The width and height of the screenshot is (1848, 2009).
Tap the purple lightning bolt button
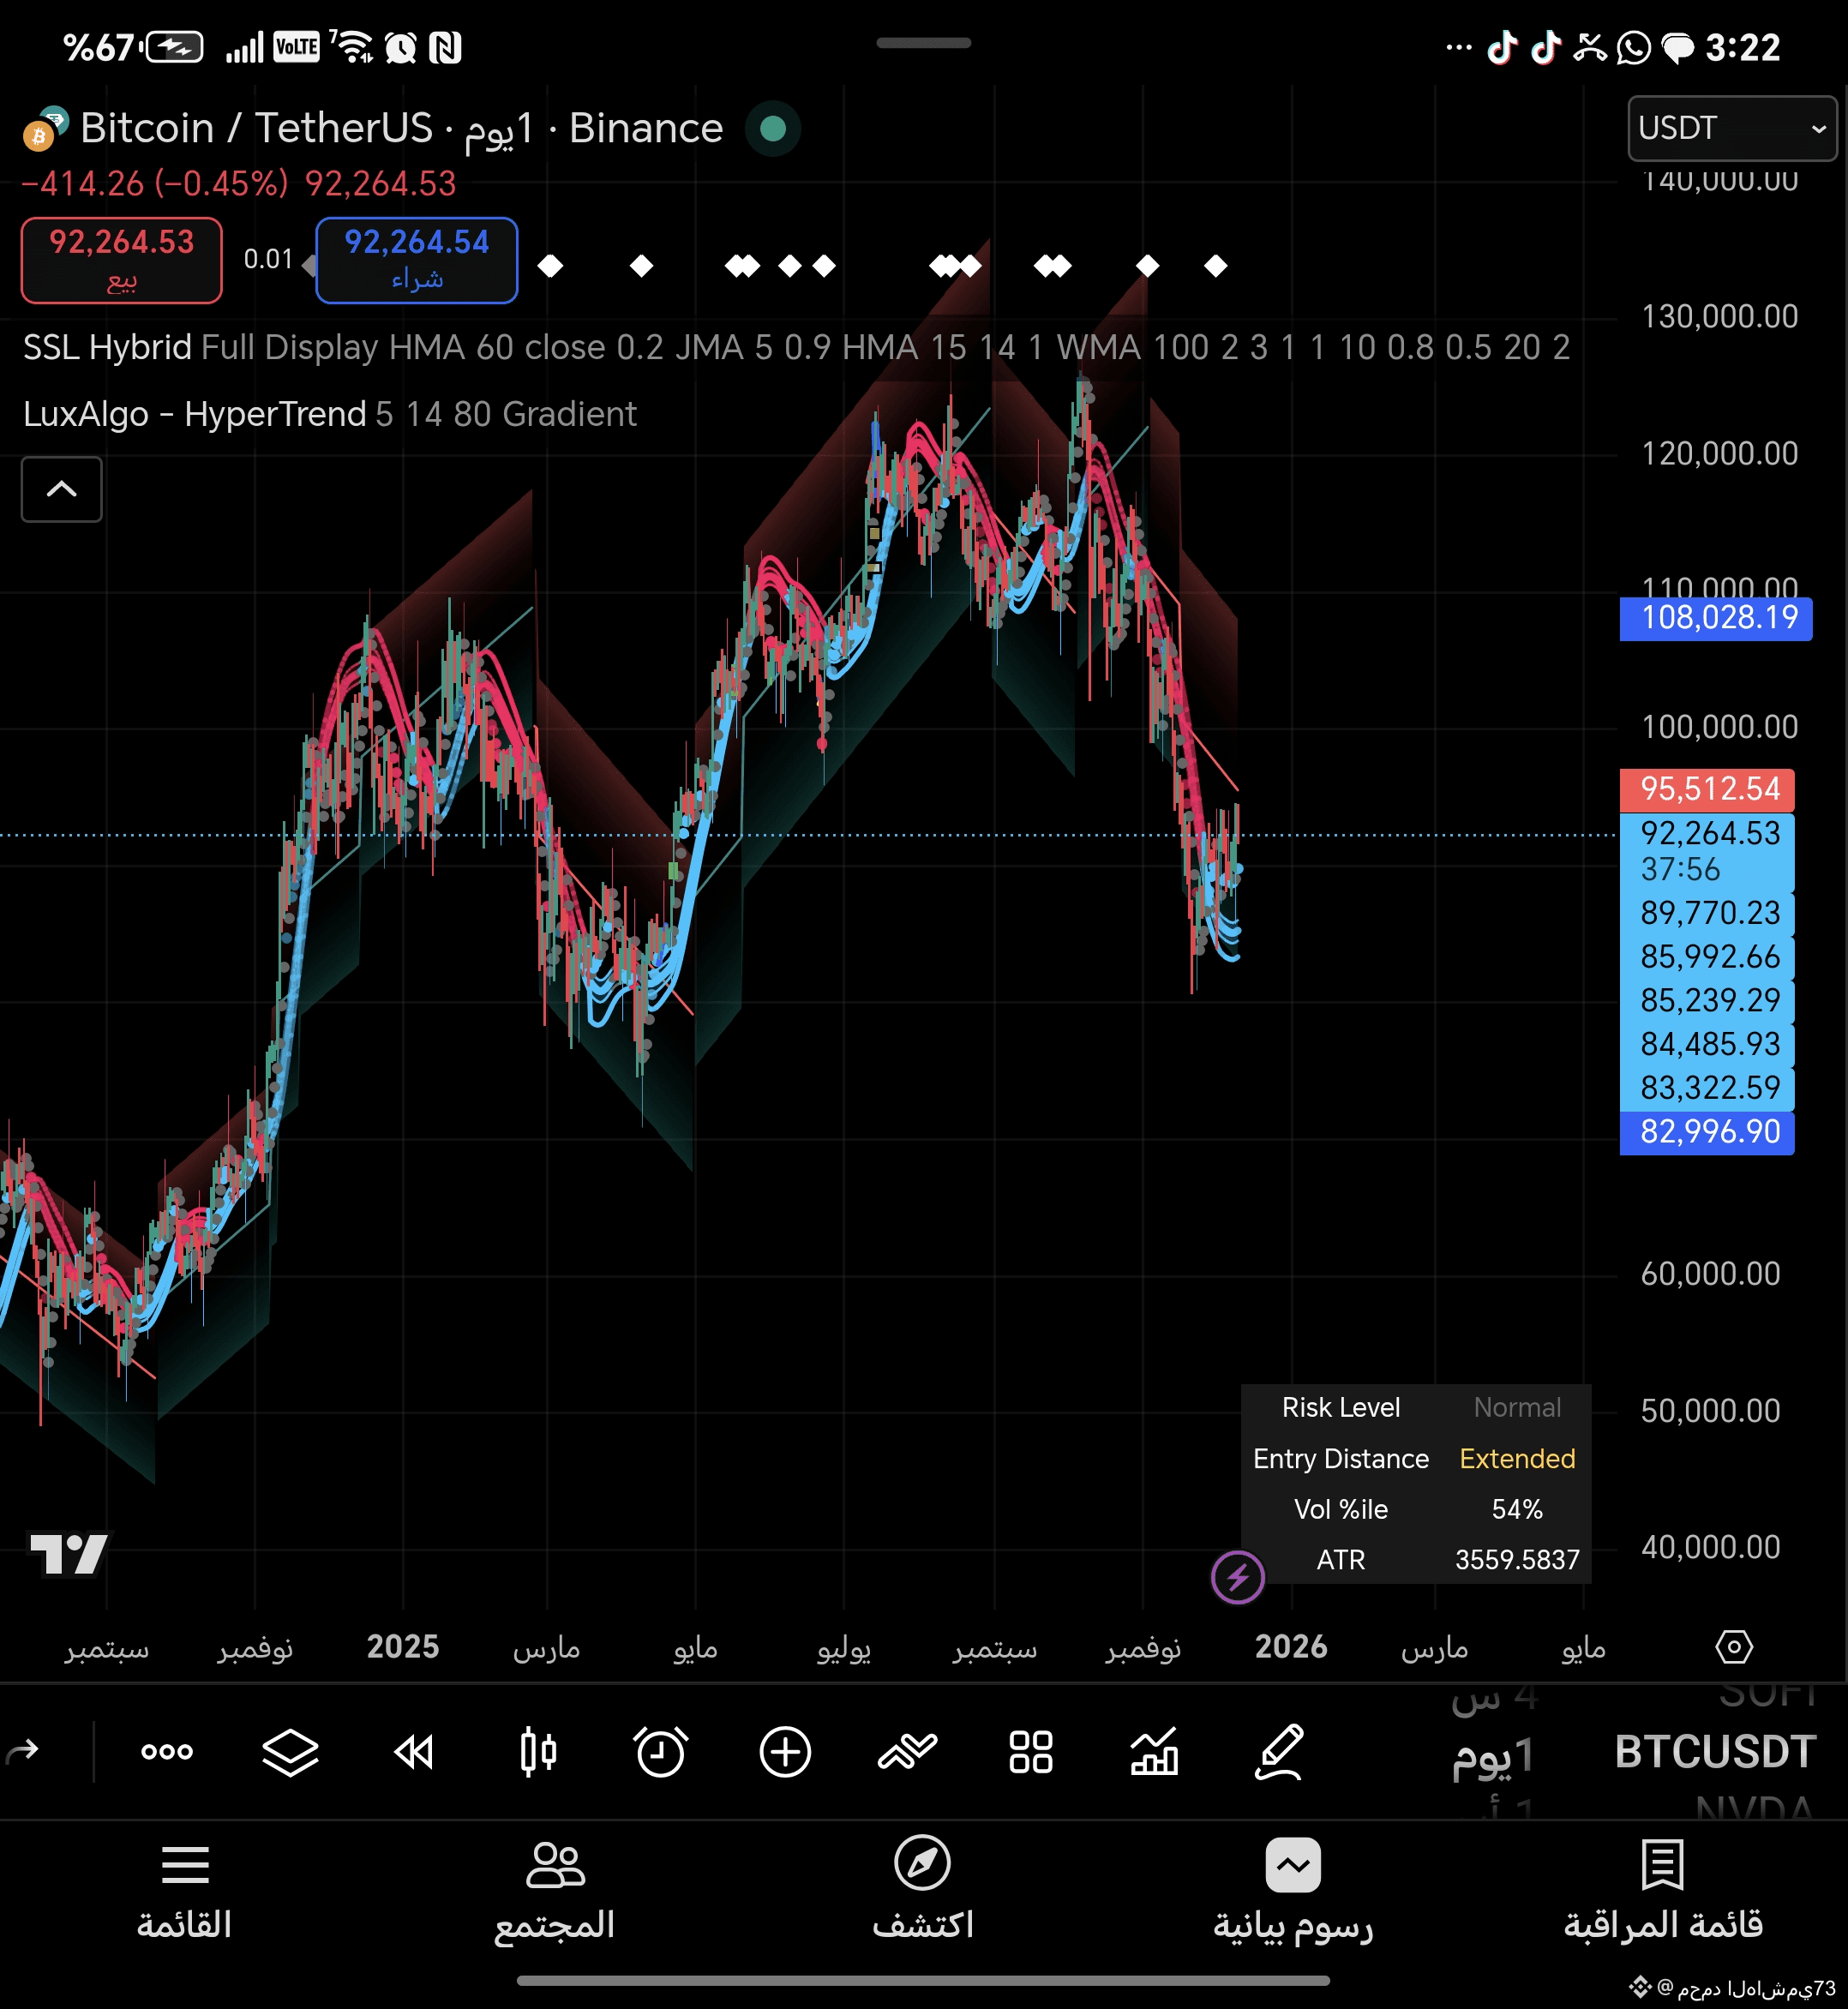(1237, 1577)
